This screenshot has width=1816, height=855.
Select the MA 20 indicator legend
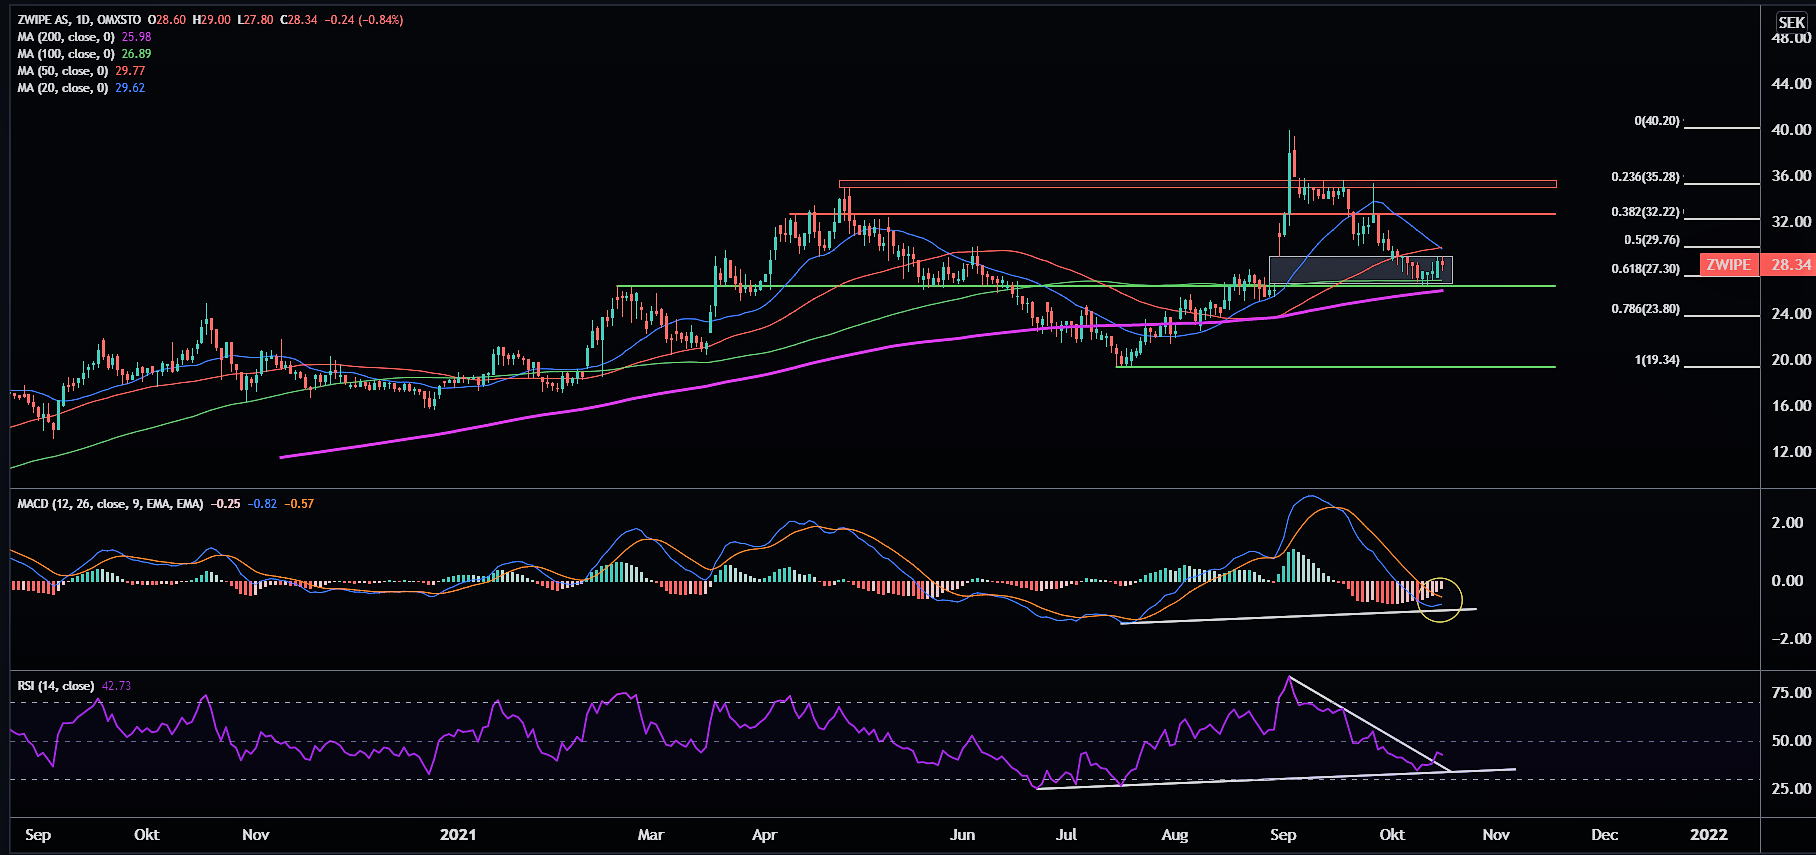[63, 88]
